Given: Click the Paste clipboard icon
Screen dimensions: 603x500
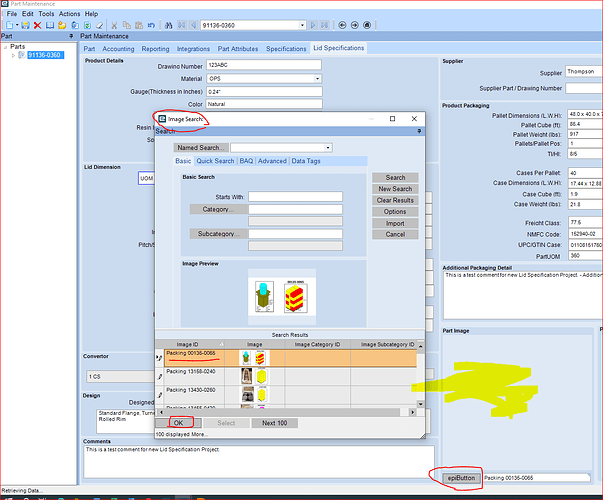Looking at the screenshot, I should point(139,25).
